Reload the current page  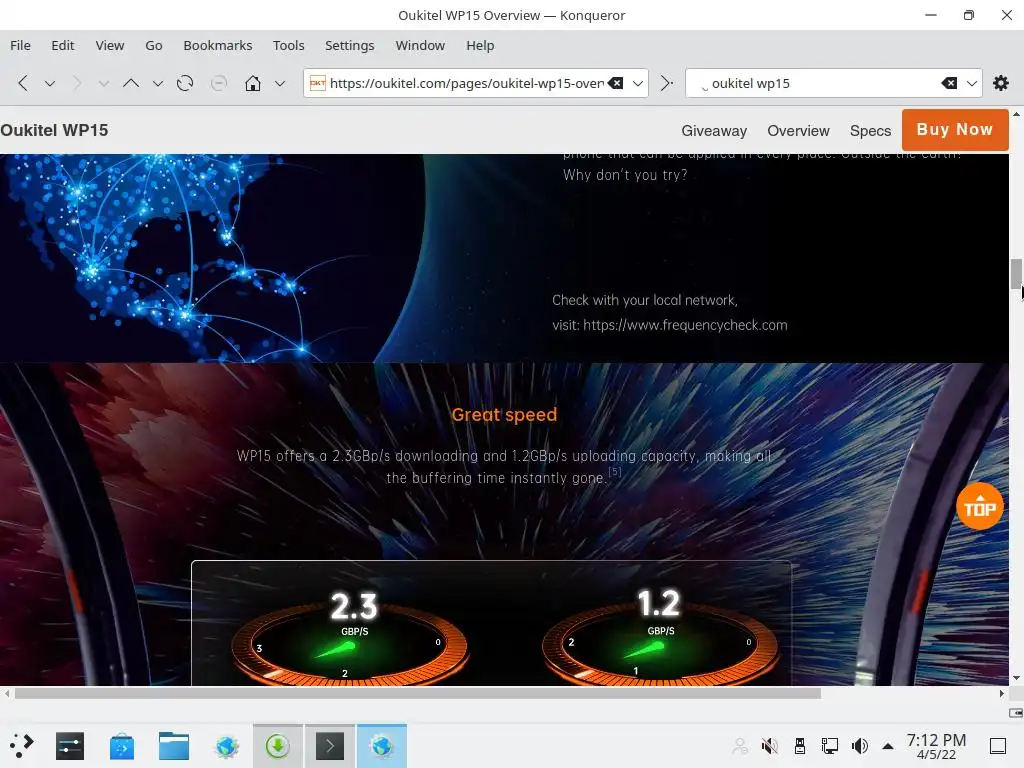(185, 83)
